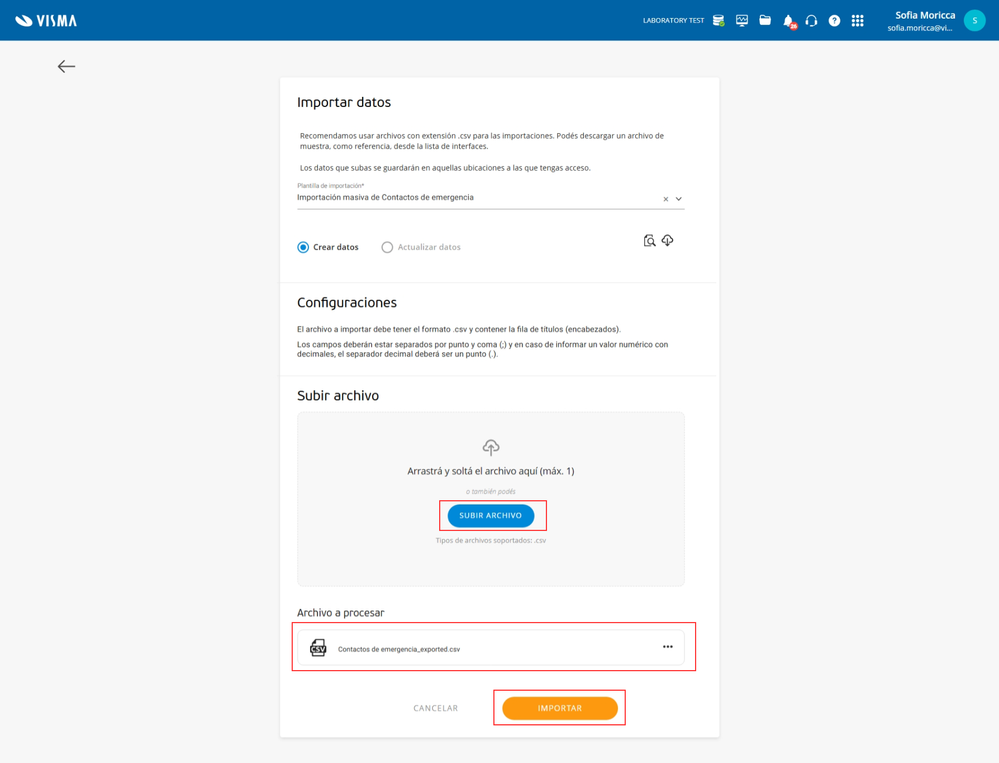This screenshot has width=999, height=763.
Task: Click the SUBIR ARCHIVO button
Action: 491,515
